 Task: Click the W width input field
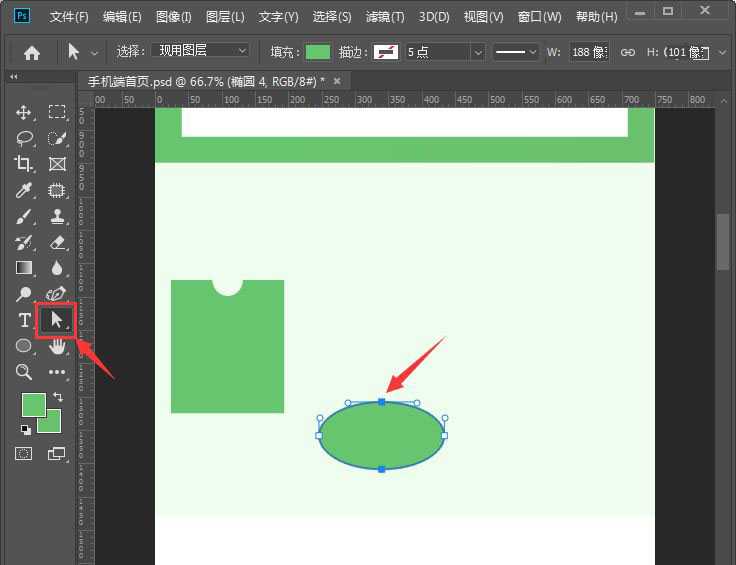point(590,52)
